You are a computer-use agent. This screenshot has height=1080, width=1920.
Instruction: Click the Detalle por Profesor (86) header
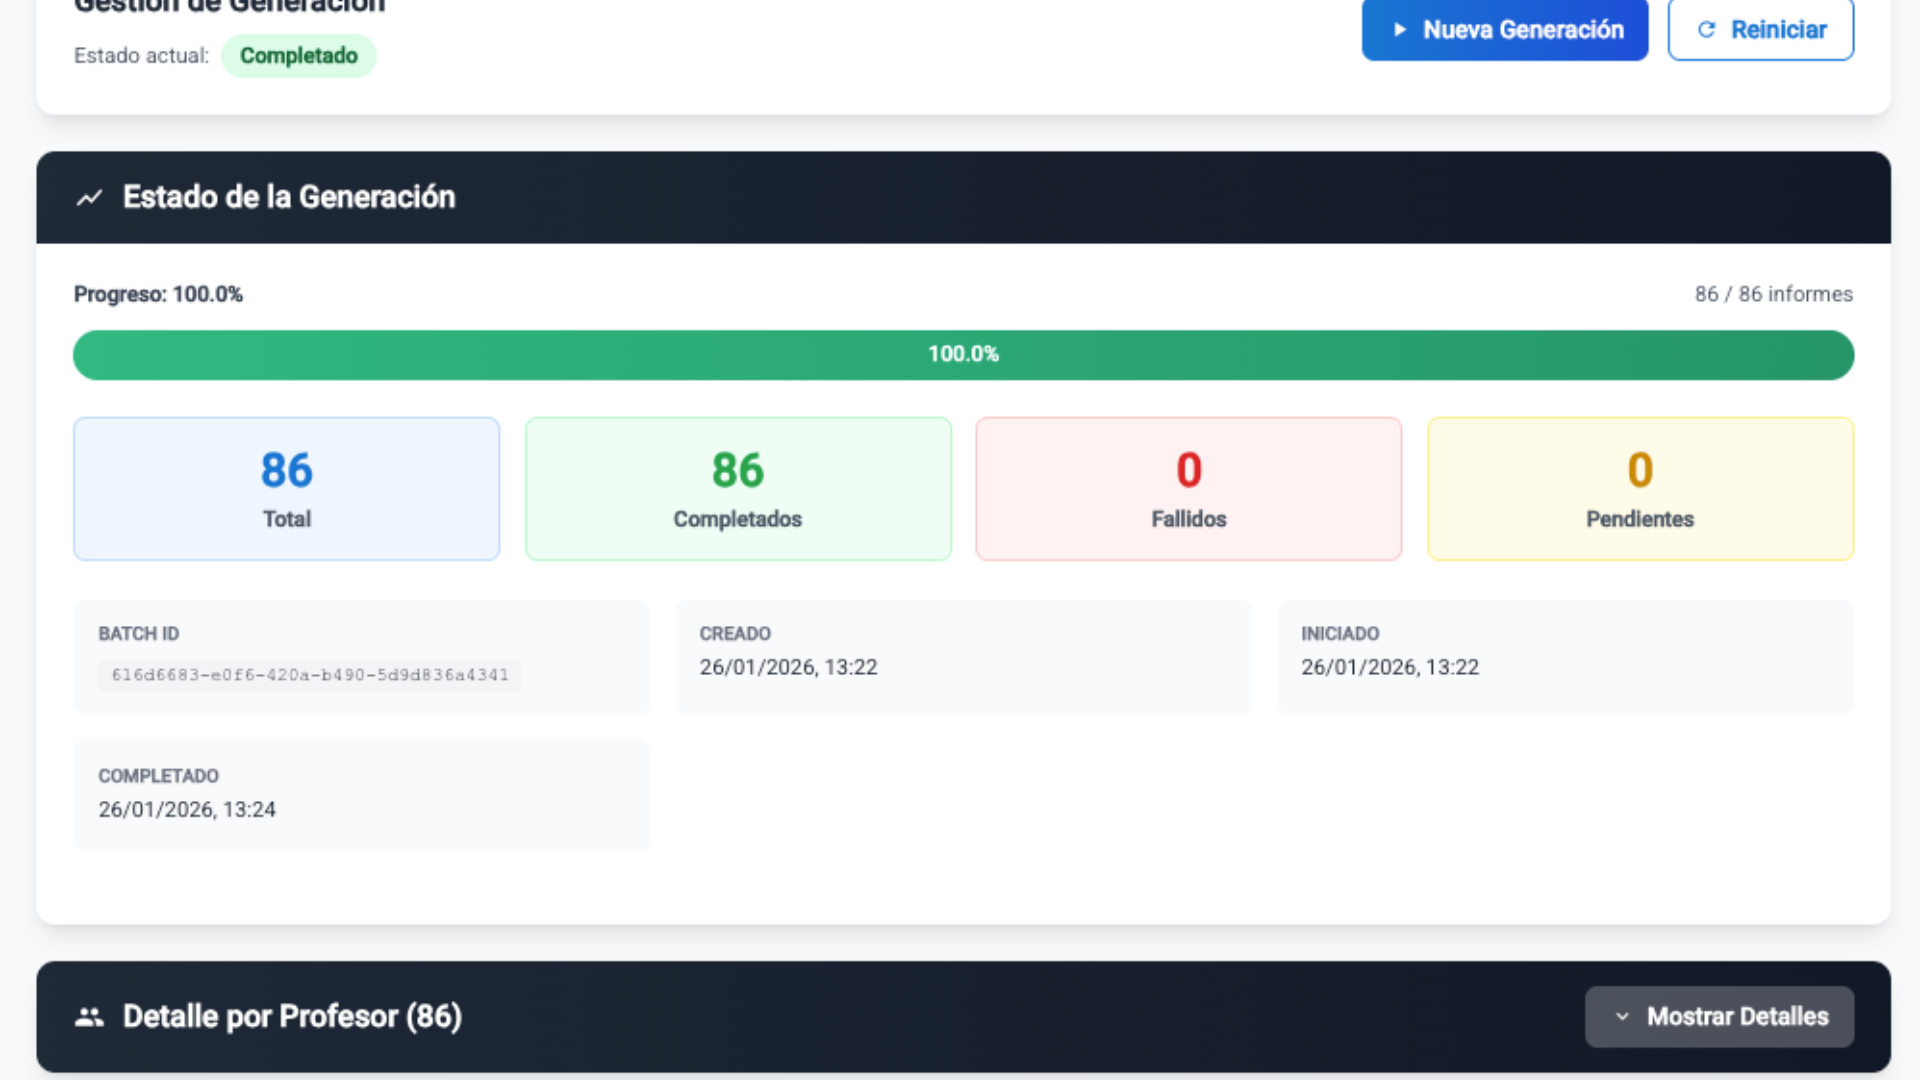(x=292, y=1017)
